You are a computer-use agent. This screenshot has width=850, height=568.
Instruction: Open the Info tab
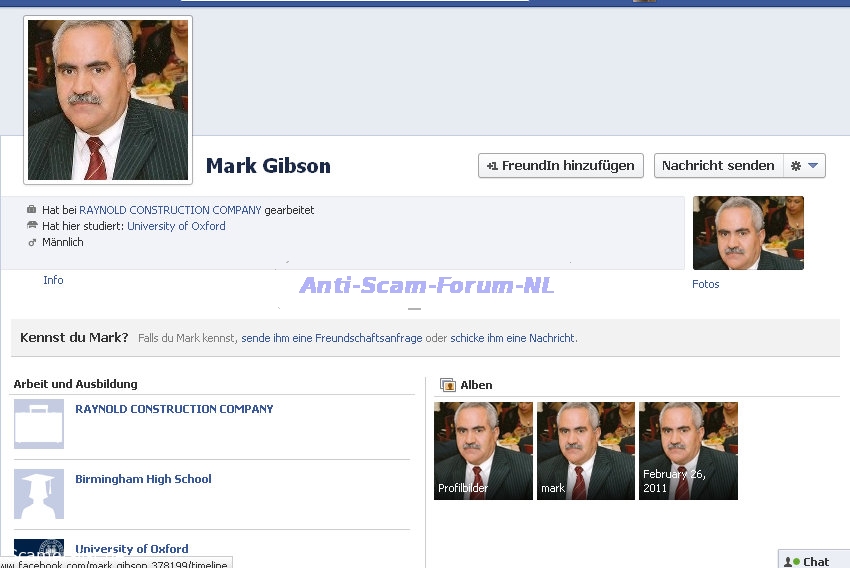coord(53,280)
